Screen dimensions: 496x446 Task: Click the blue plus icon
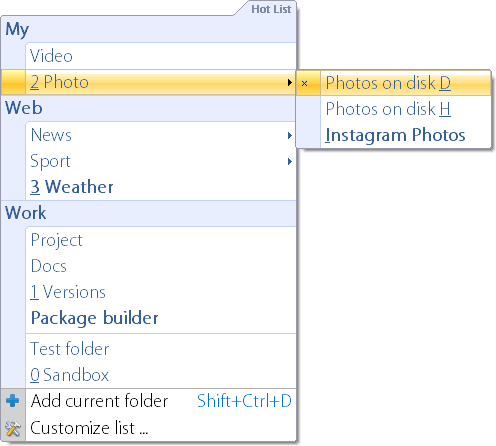point(13,401)
